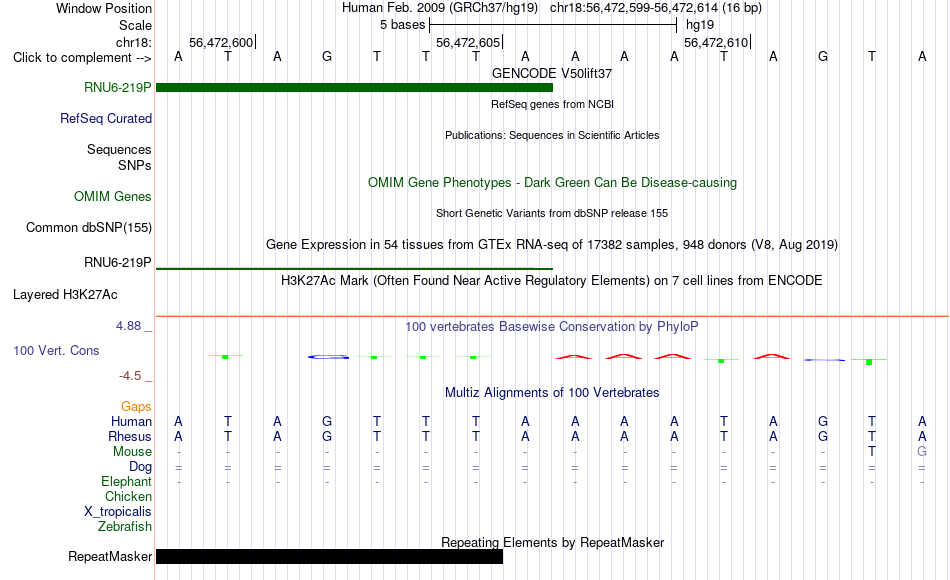
Task: Click the Mouse alignment G base
Action: click(x=922, y=452)
